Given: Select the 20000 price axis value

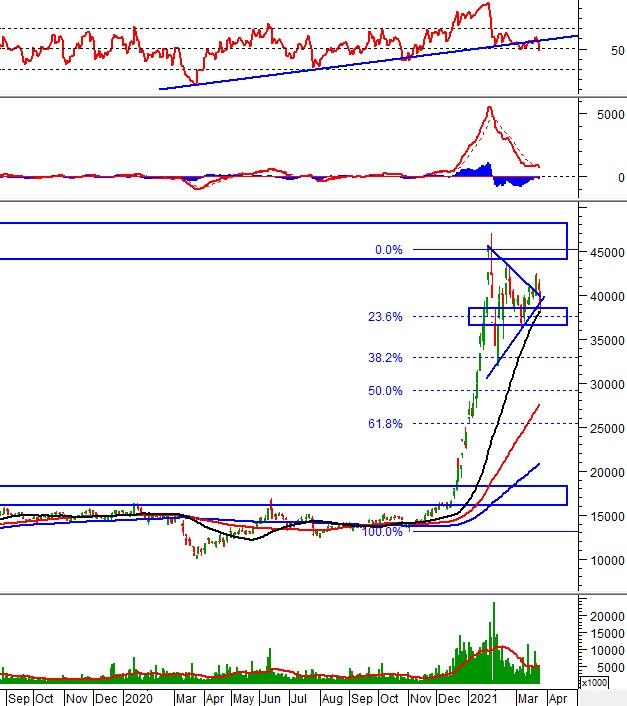Looking at the screenshot, I should (x=607, y=473).
